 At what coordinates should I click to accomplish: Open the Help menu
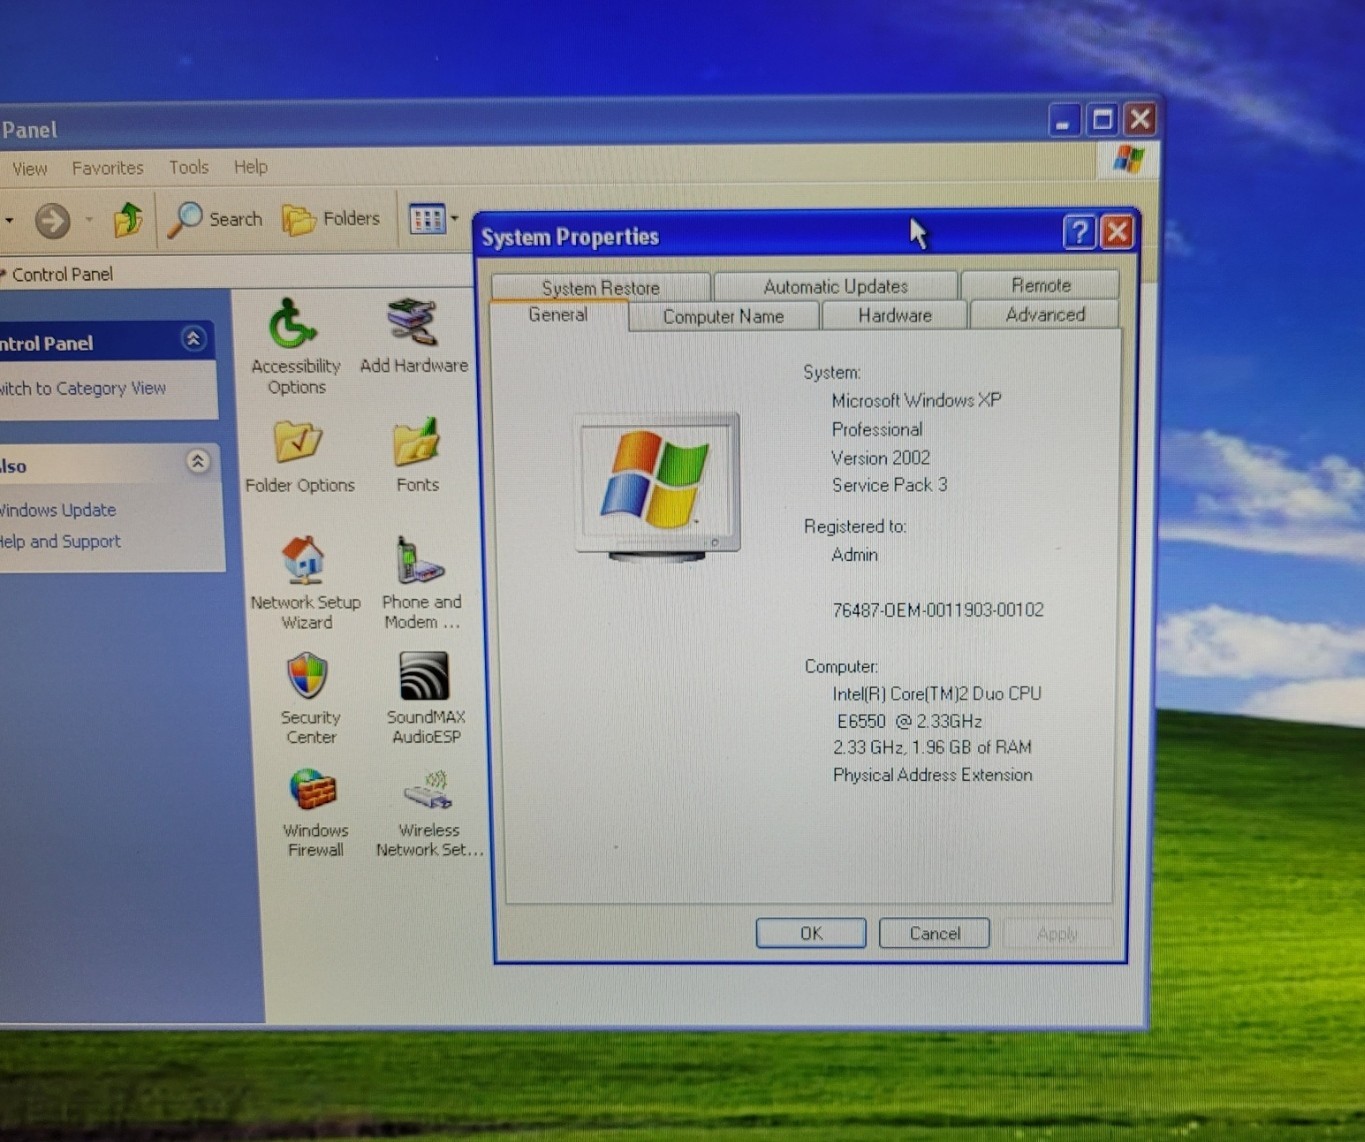pos(250,166)
